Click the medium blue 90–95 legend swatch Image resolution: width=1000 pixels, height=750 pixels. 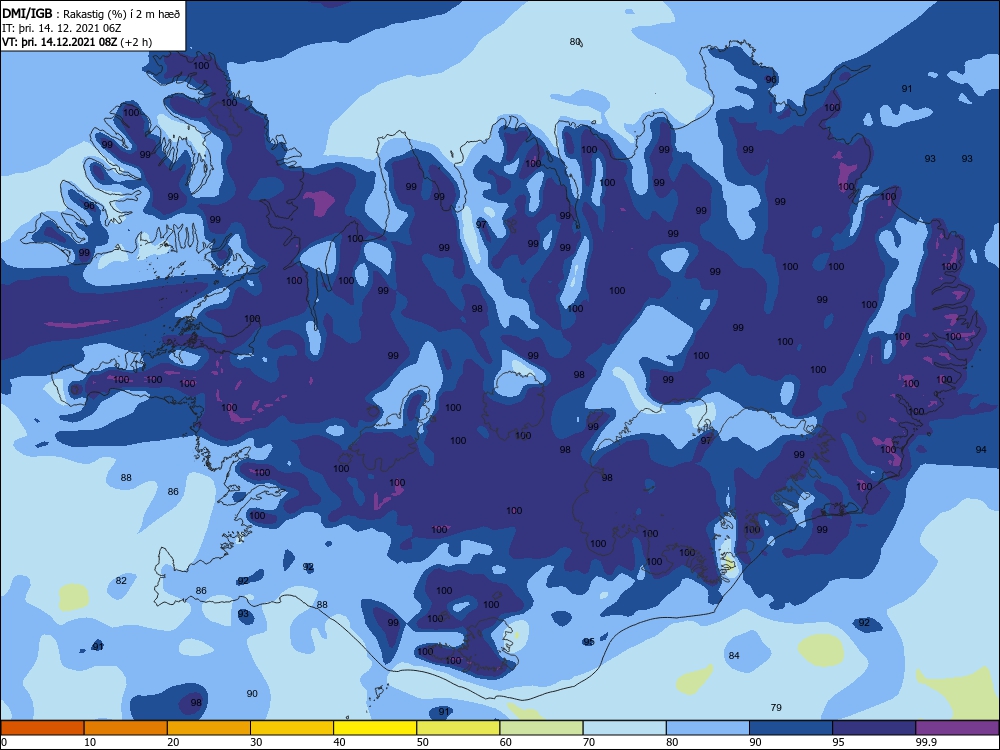[791, 728]
